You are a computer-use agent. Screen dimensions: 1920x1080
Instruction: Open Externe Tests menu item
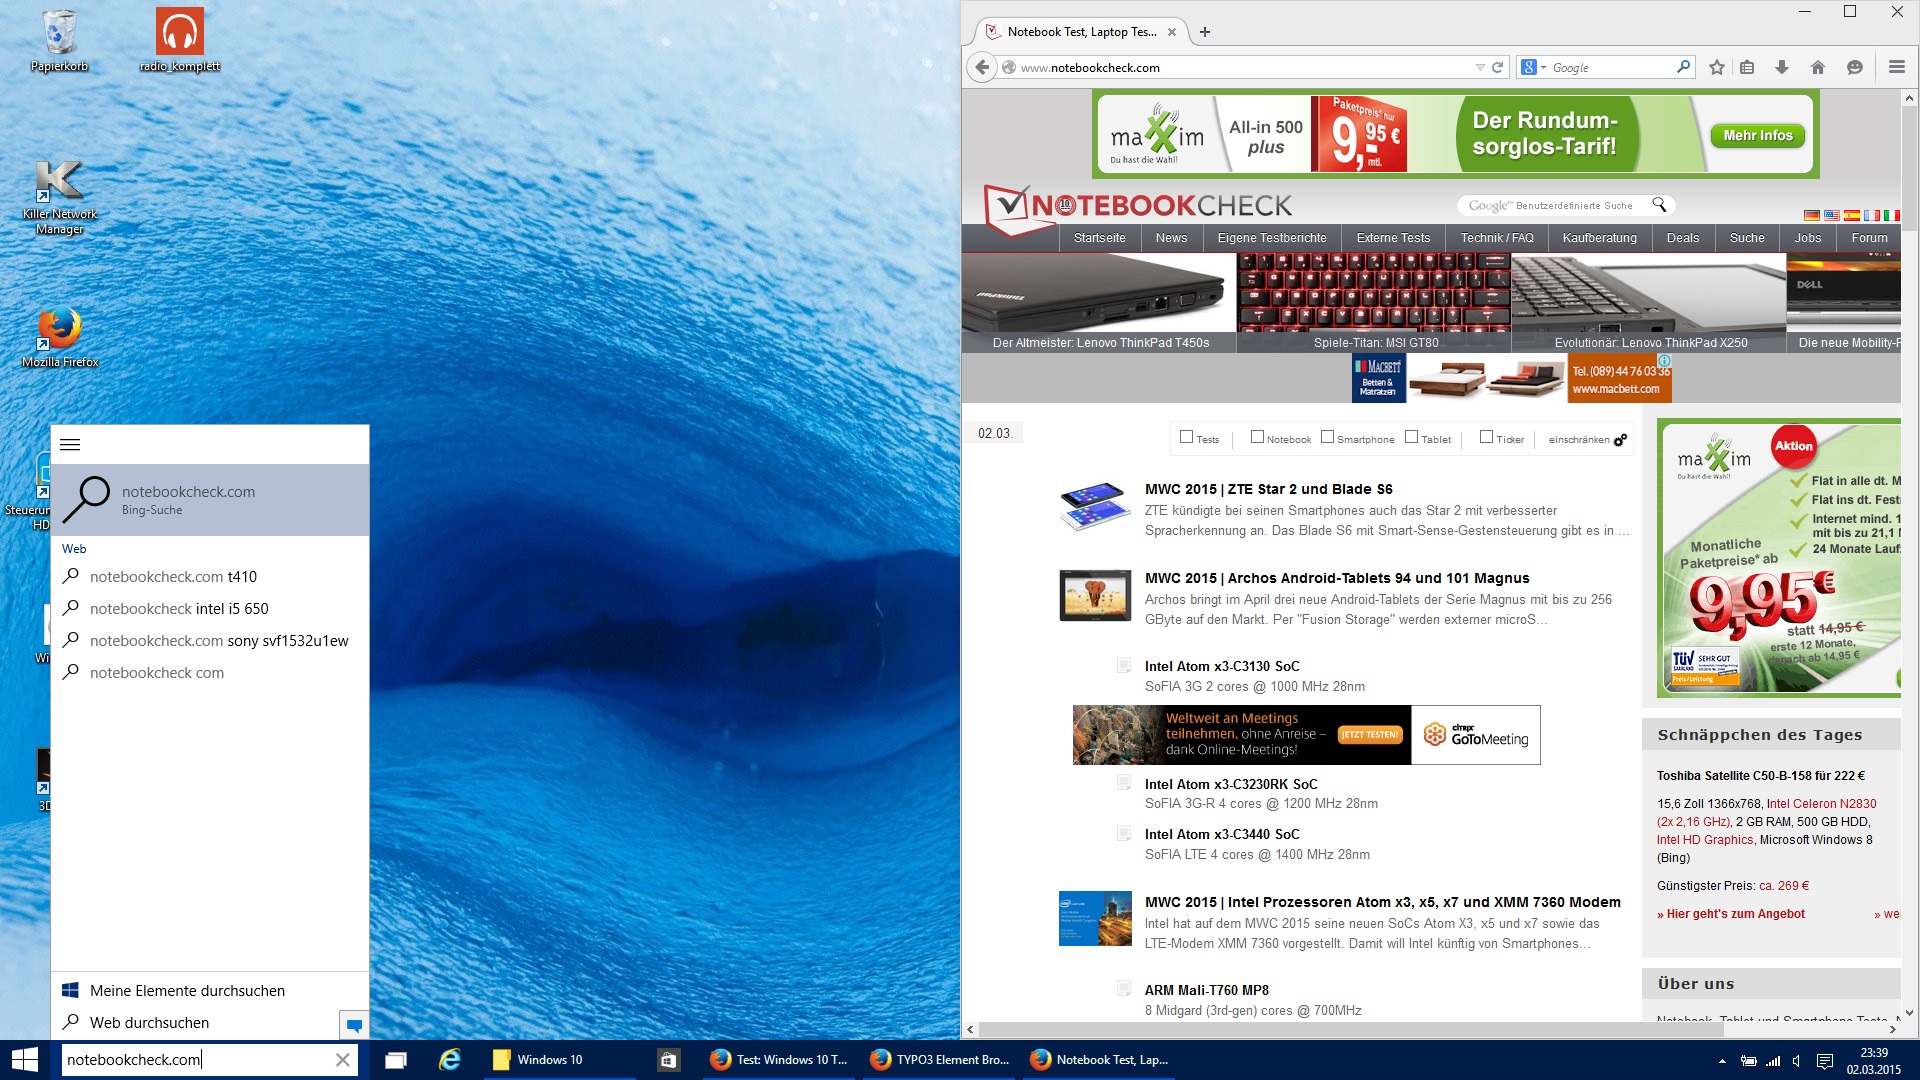pos(1393,238)
